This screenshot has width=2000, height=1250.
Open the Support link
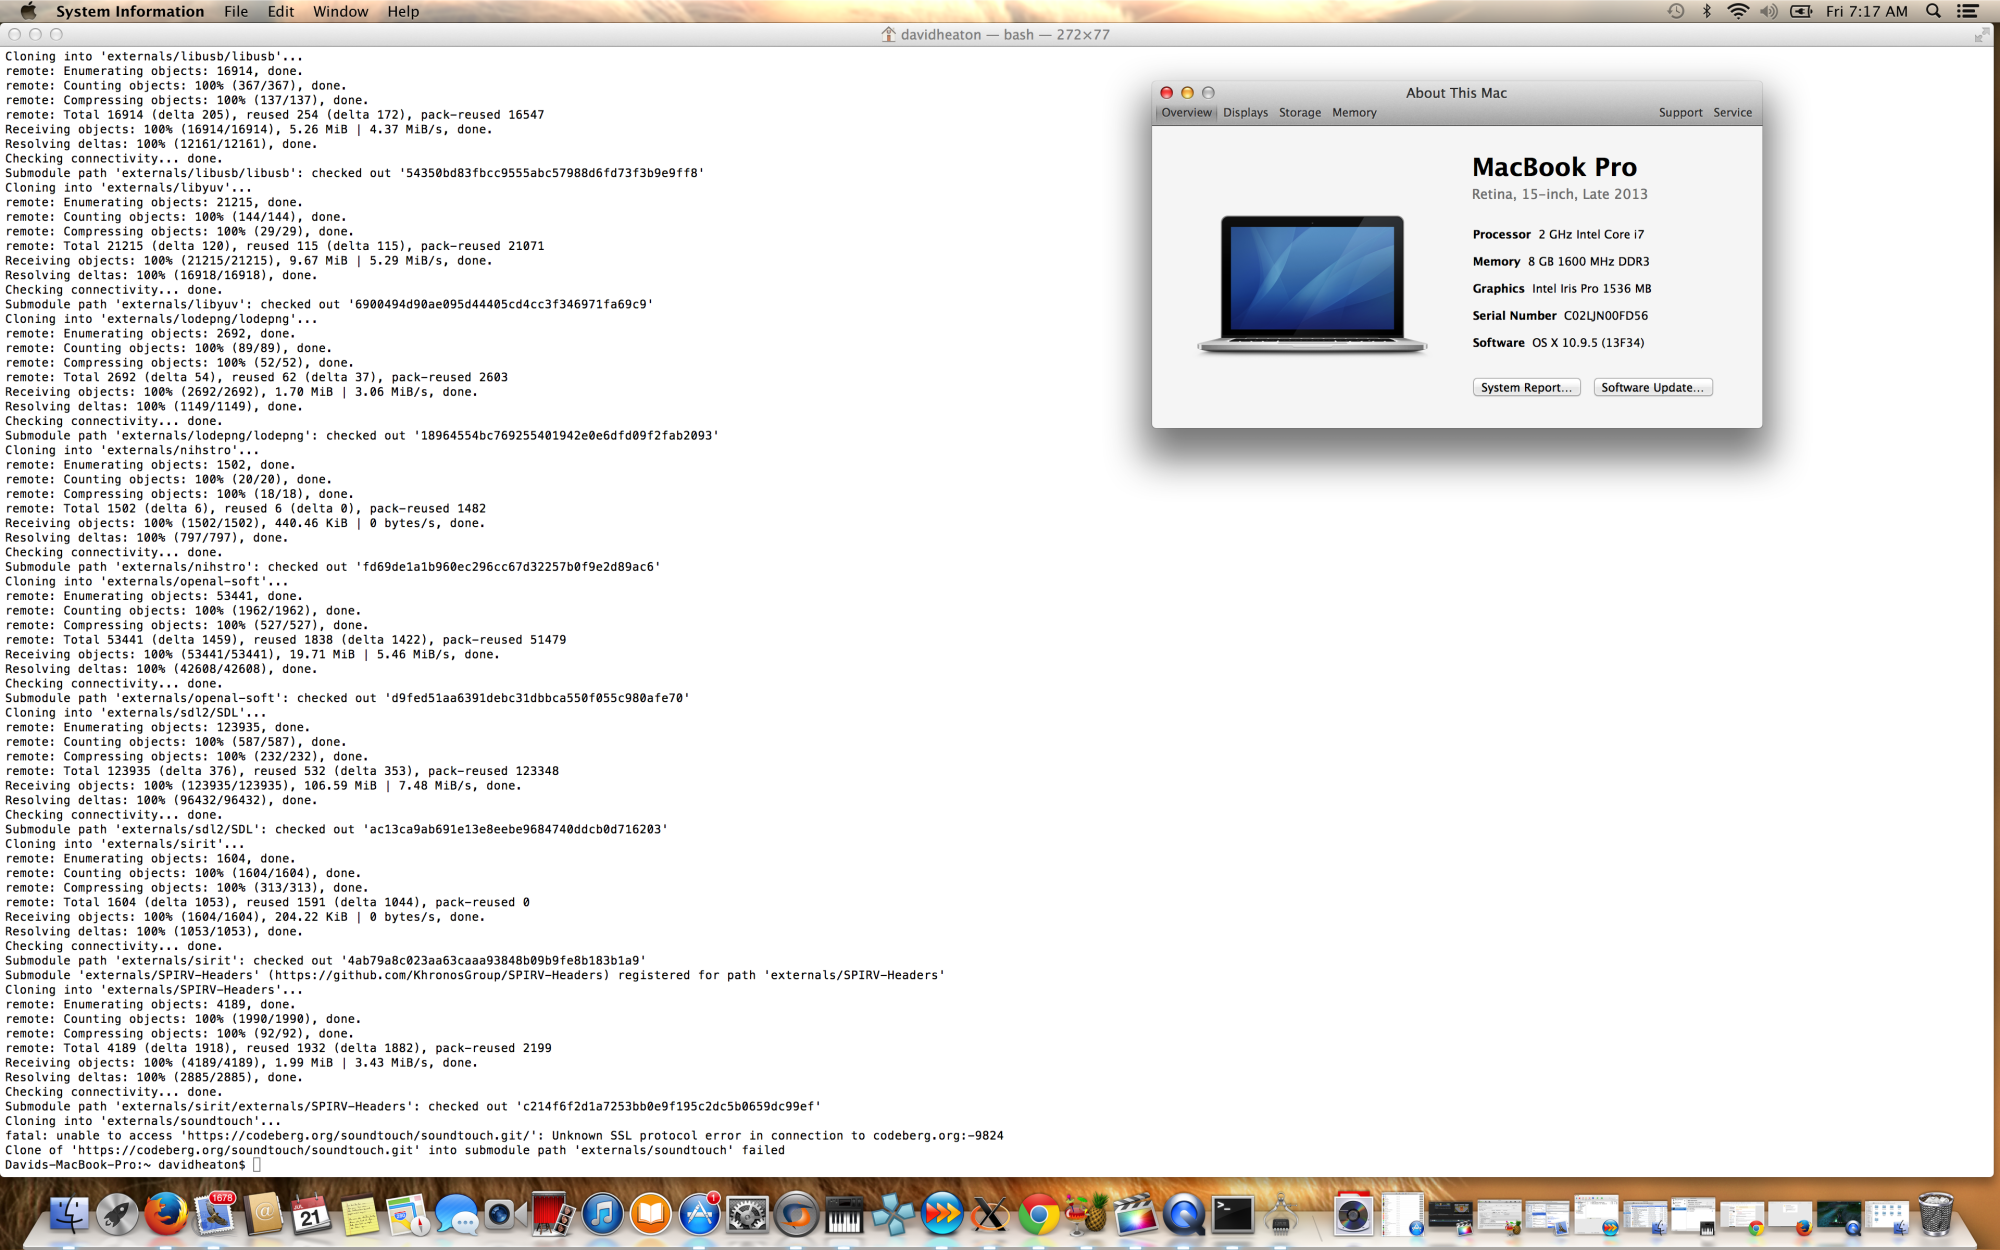click(1680, 113)
